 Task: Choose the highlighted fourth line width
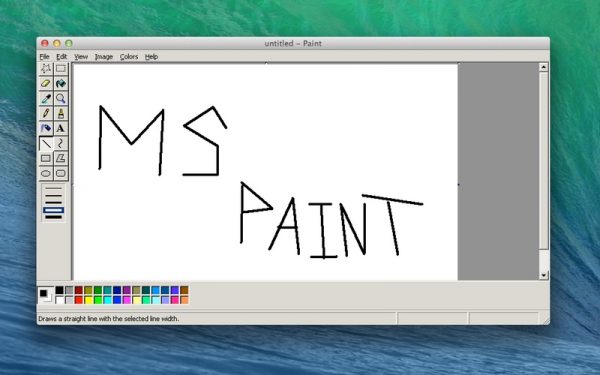[x=54, y=210]
